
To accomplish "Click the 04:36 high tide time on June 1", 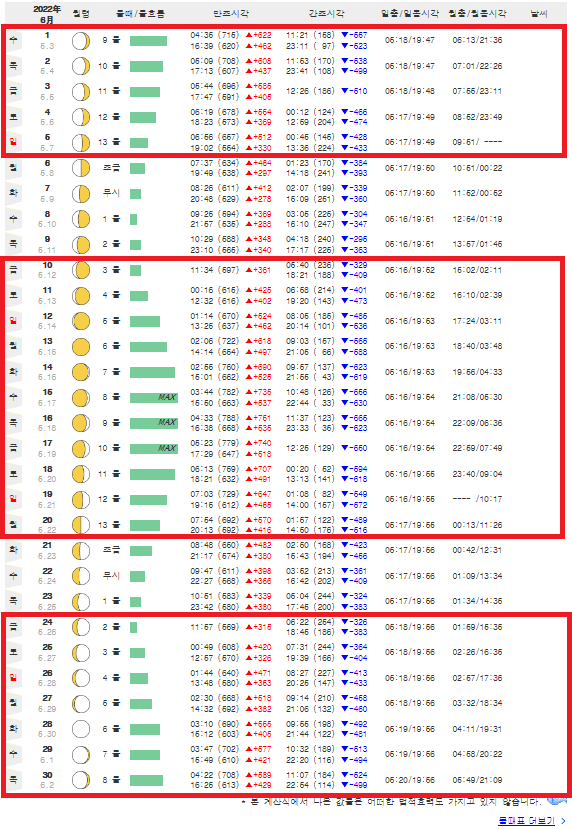I will [202, 35].
